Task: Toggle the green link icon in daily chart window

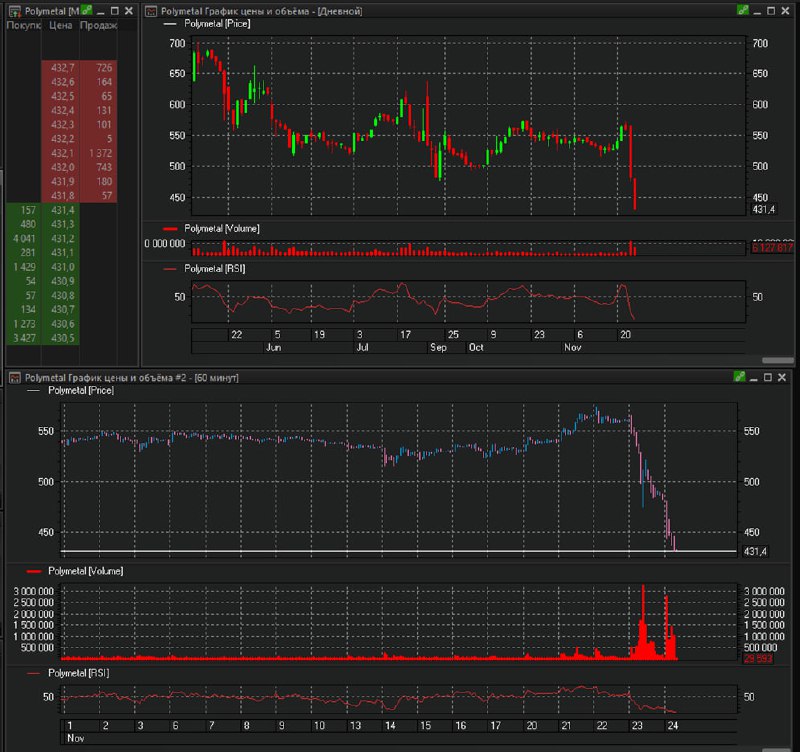Action: click(x=743, y=10)
